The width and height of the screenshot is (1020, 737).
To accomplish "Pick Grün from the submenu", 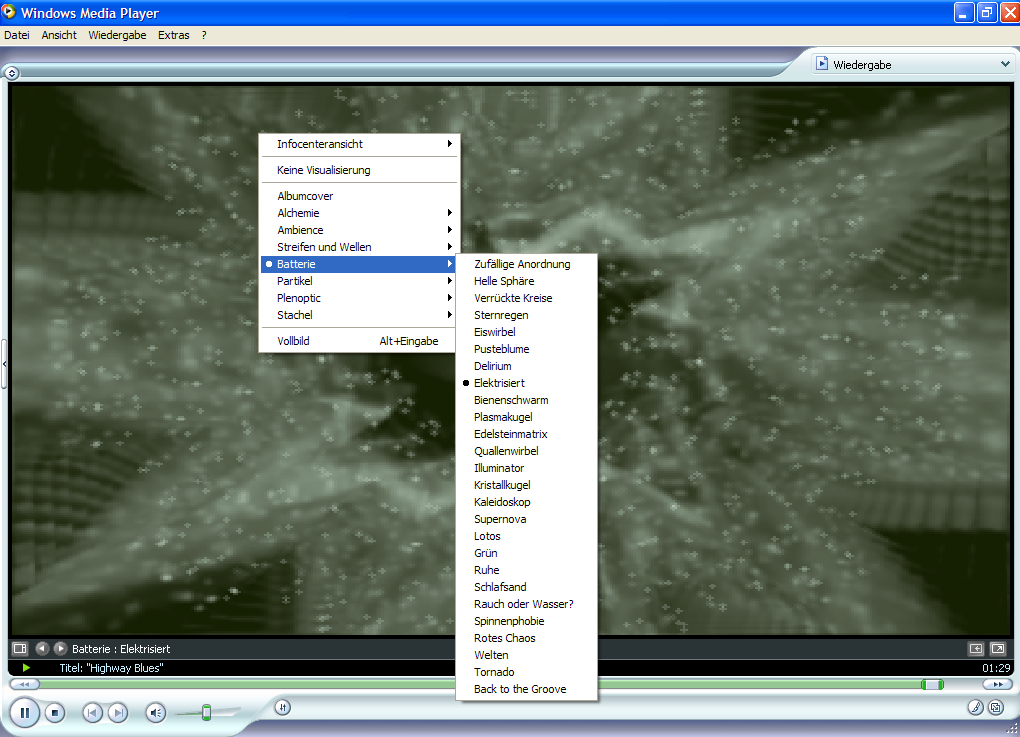I will [526, 552].
